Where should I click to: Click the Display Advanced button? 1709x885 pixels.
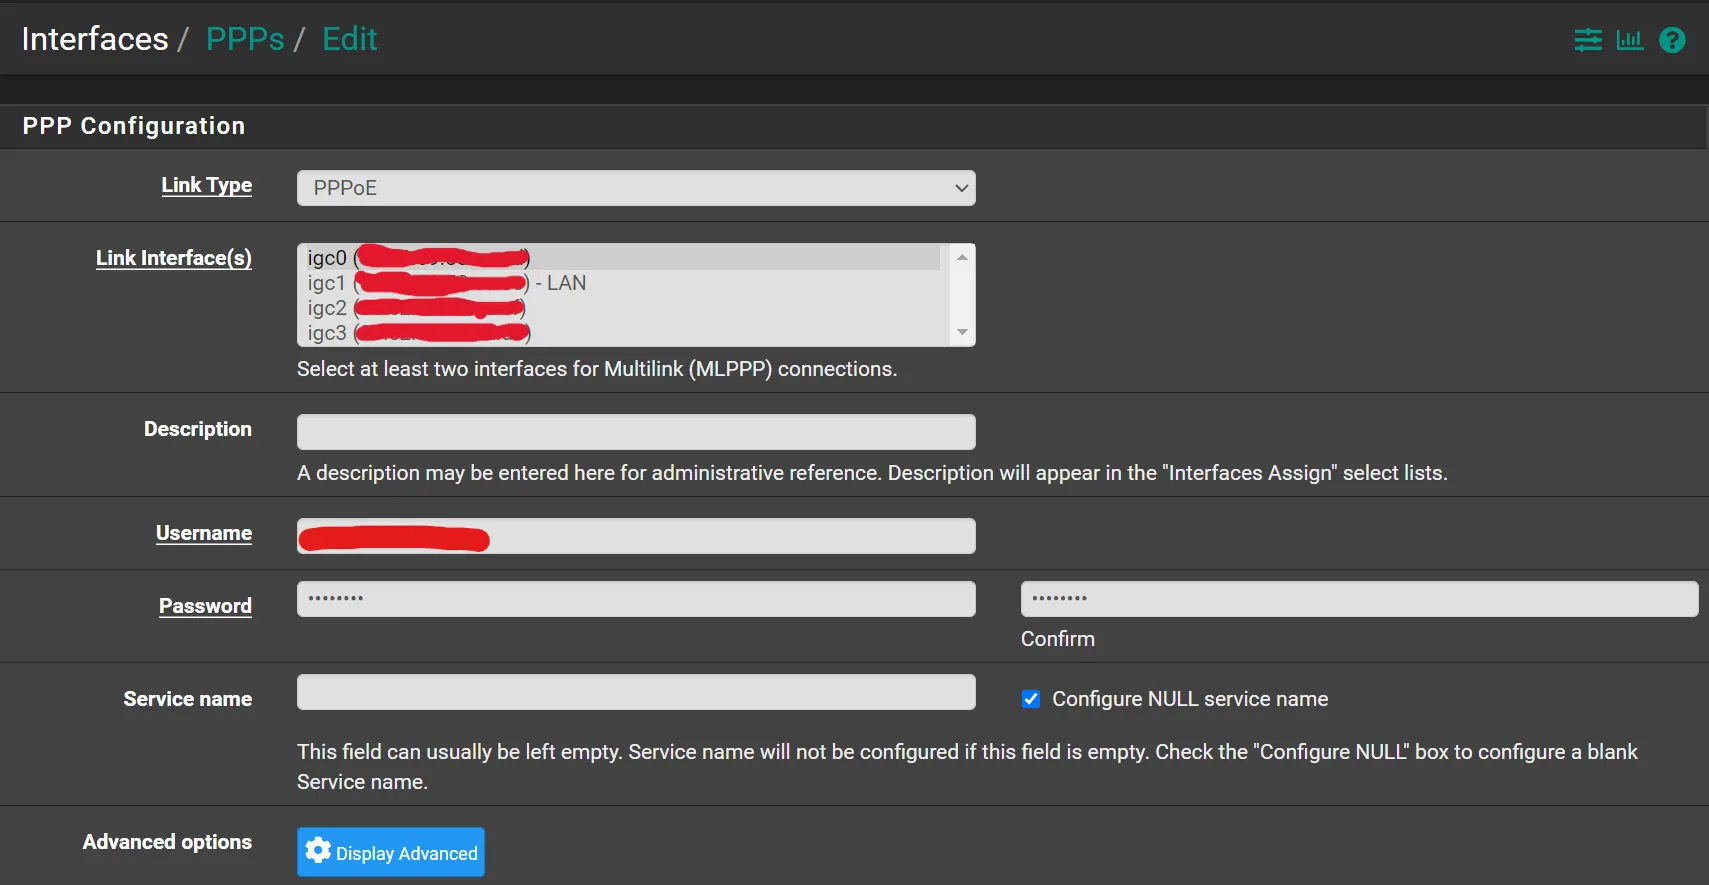pyautogui.click(x=391, y=852)
